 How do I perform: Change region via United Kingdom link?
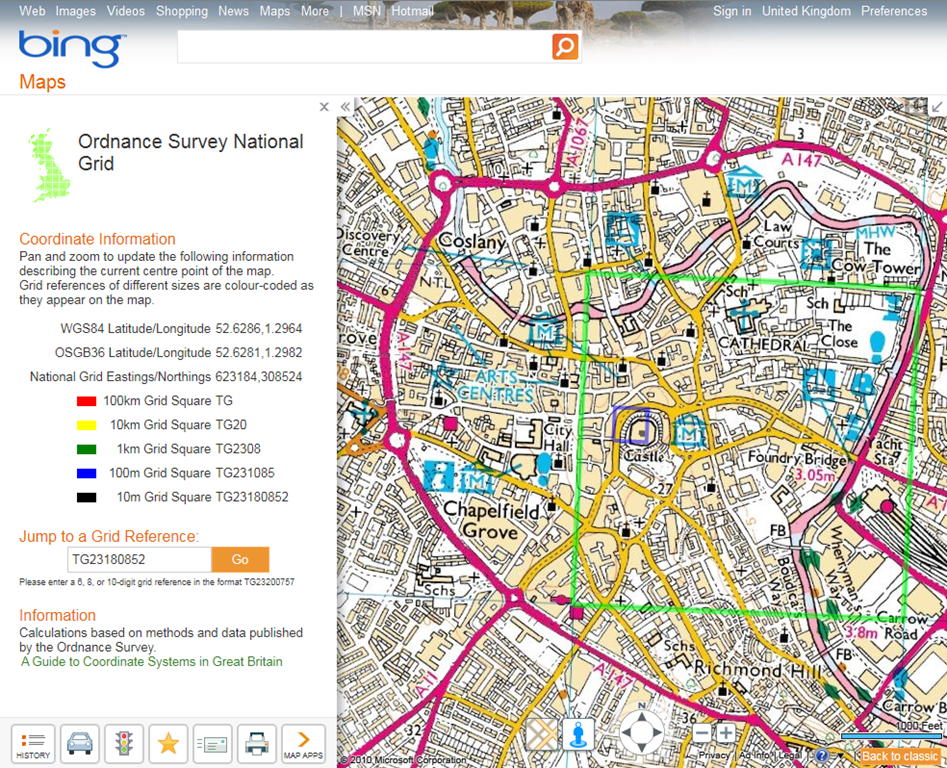tap(806, 11)
